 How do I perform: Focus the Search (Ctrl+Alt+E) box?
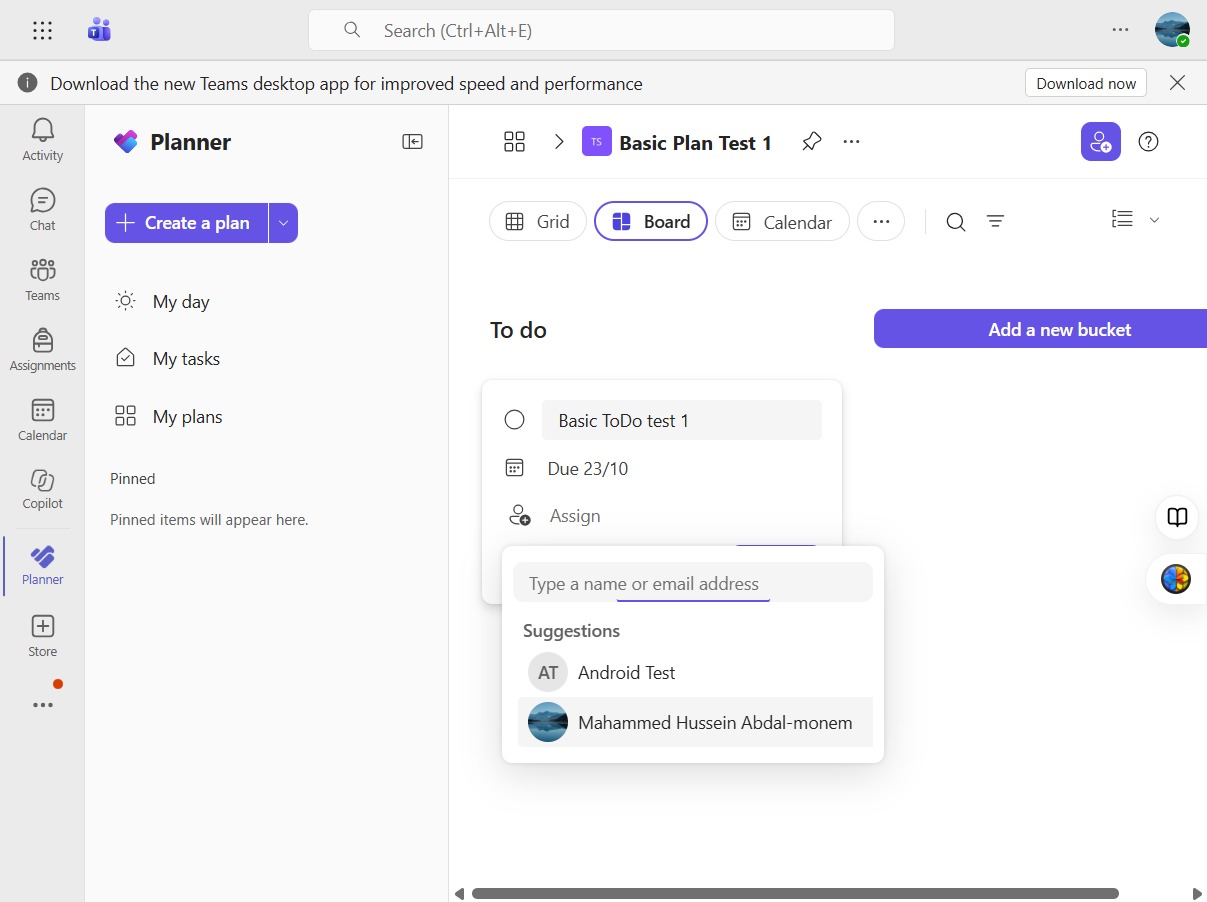click(x=601, y=30)
